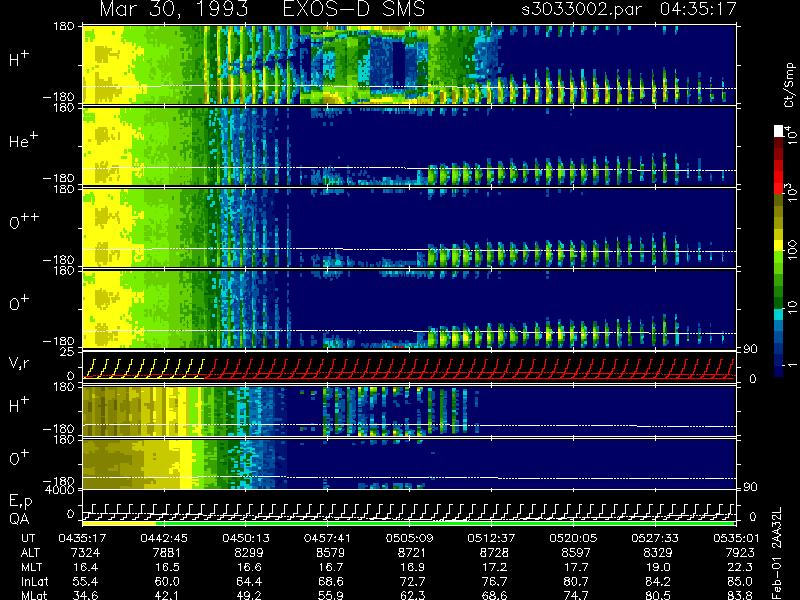
Task: Select UT value '0457:41'
Action: [328, 538]
